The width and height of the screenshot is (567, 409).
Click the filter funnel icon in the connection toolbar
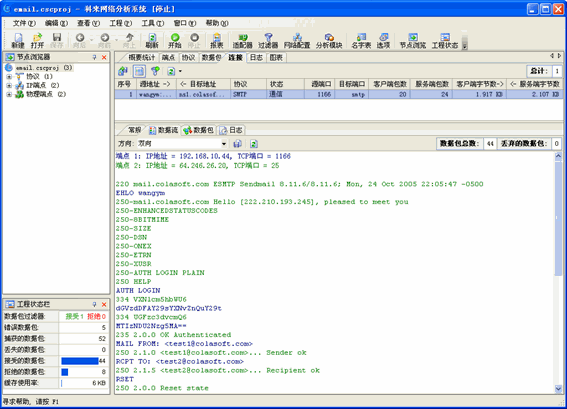coord(155,71)
